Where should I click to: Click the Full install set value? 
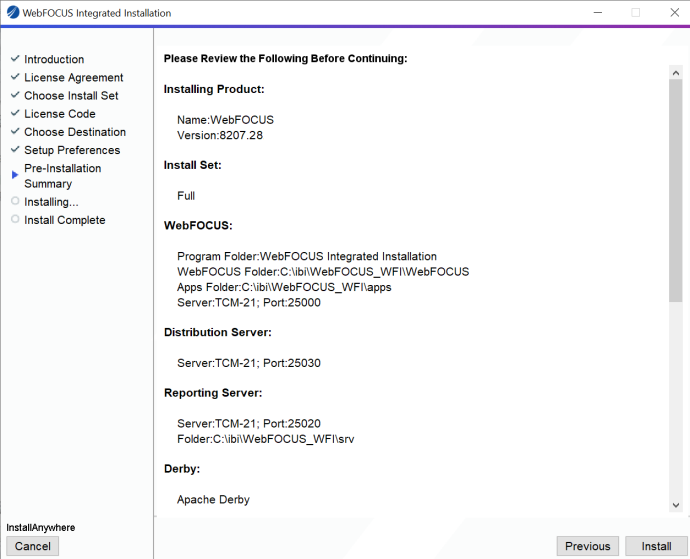click(186, 196)
